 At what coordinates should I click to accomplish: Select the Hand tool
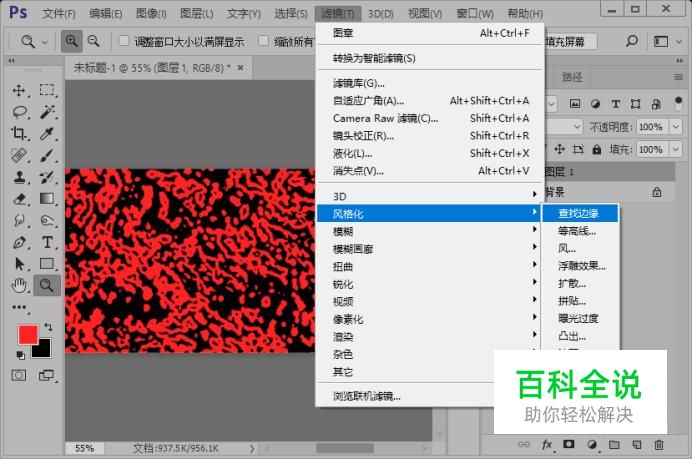[19, 286]
